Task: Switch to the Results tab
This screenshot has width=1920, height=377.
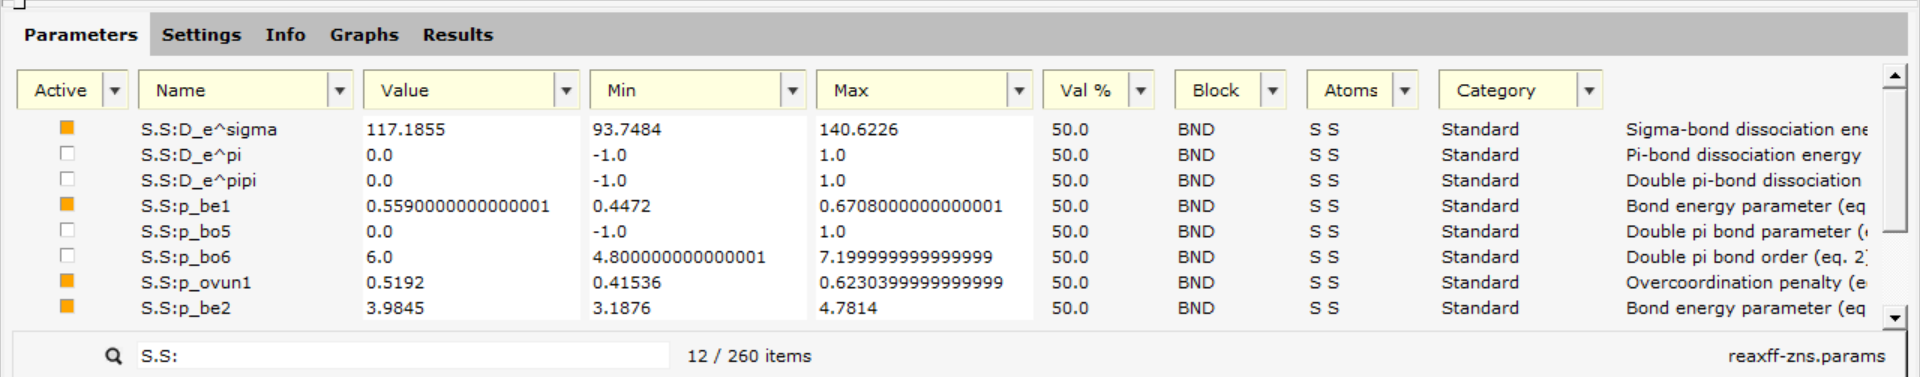Action: pos(457,35)
